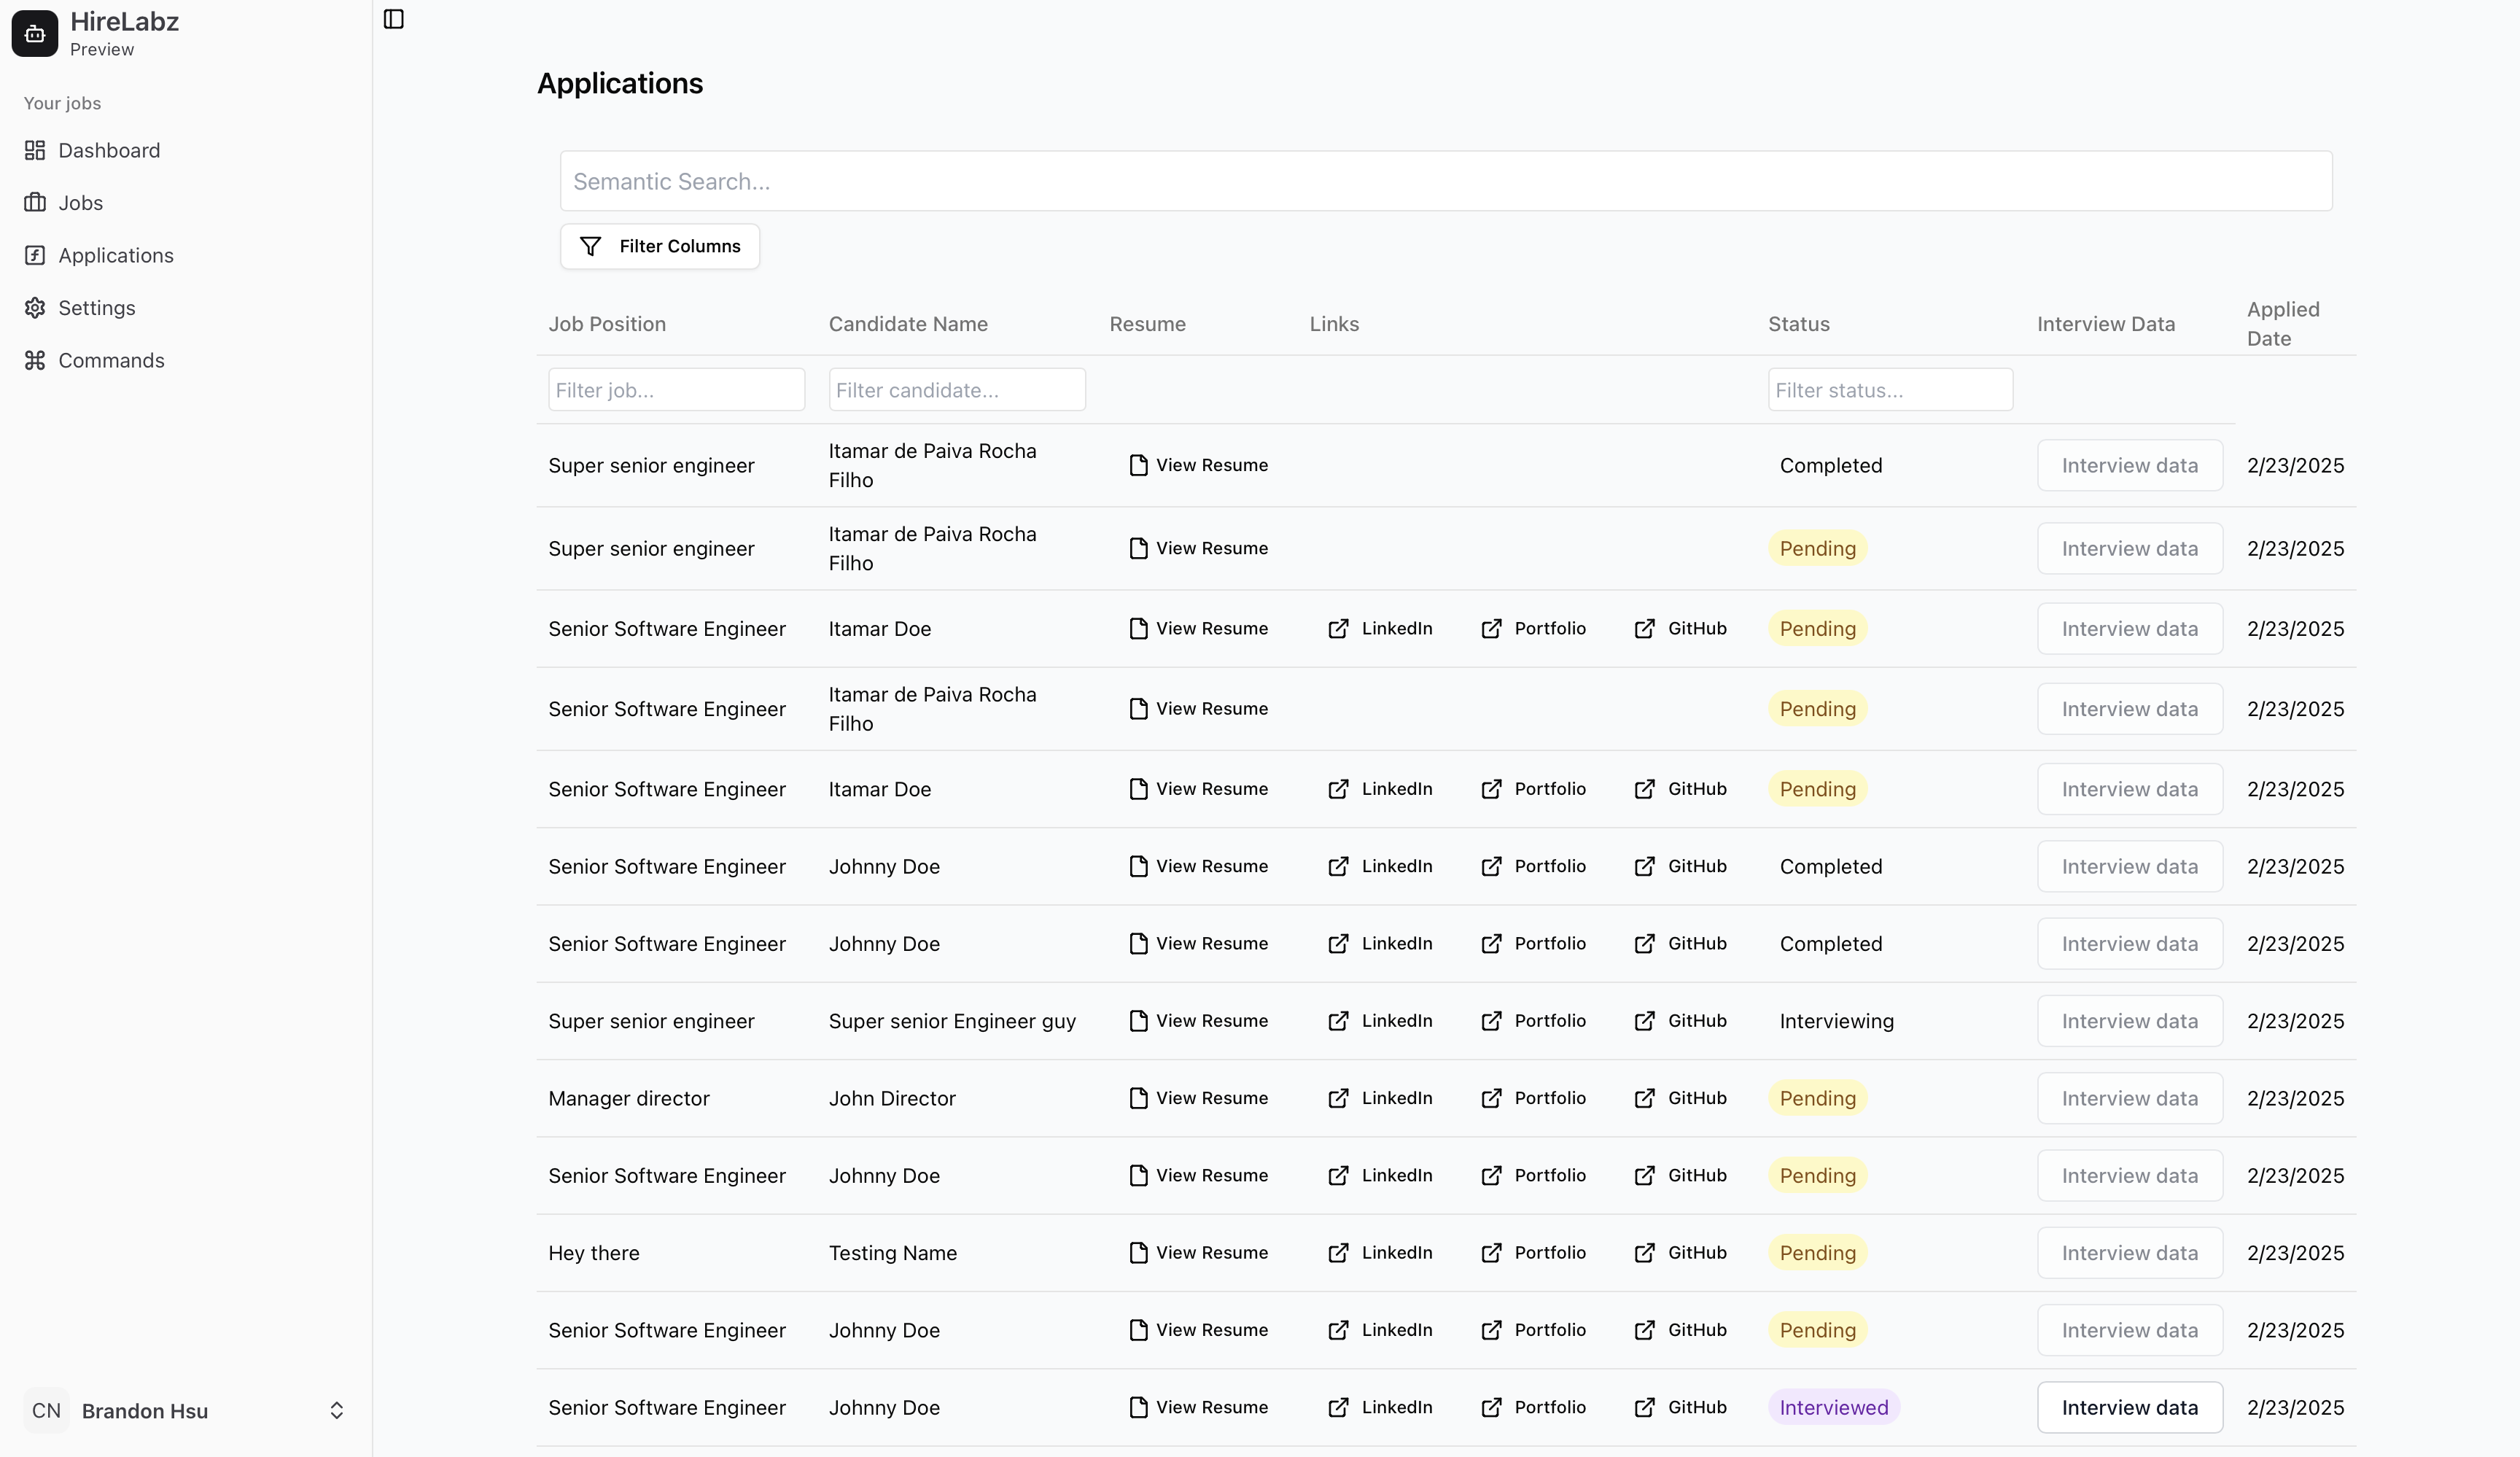Open LinkedIn for Super senior Engineer guy

click(x=1380, y=1021)
